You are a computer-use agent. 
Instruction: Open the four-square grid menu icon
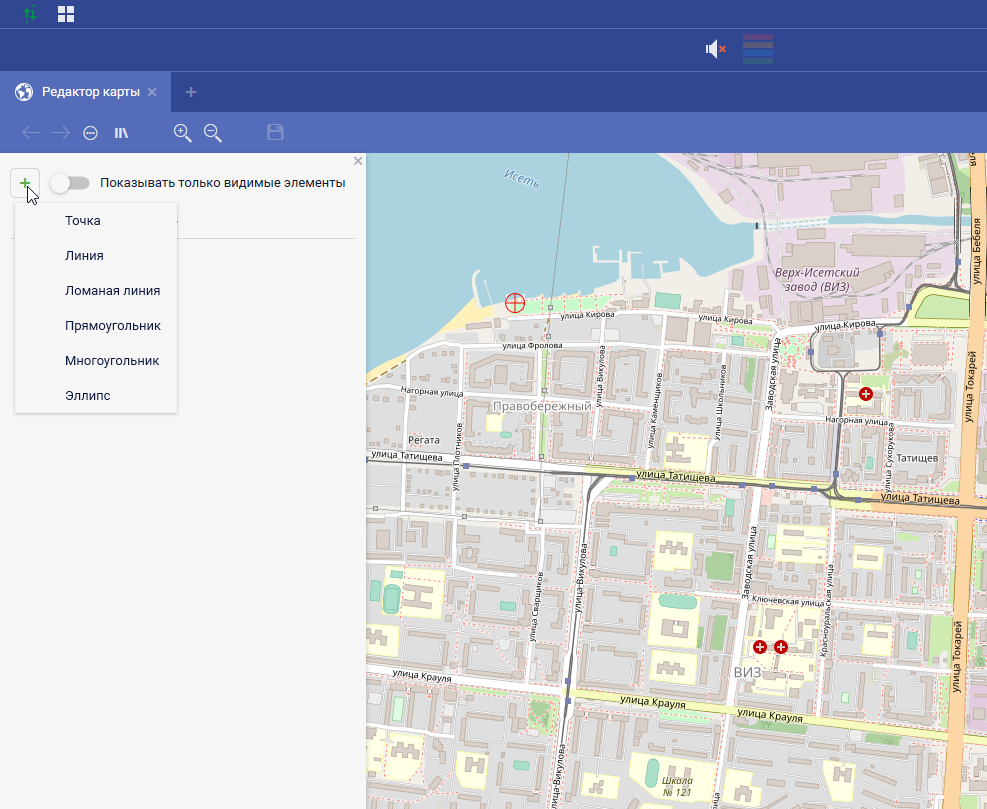pyautogui.click(x=66, y=14)
